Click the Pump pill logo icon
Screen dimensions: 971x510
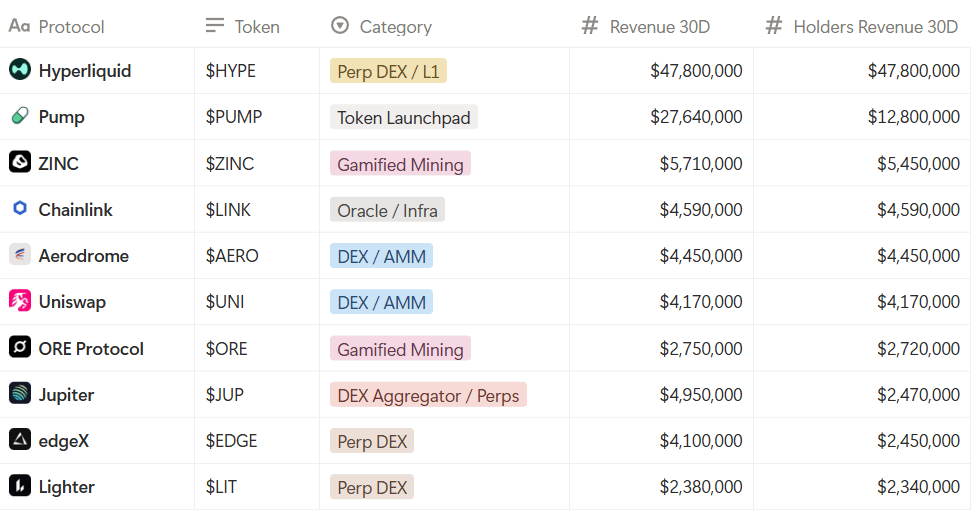coord(20,116)
